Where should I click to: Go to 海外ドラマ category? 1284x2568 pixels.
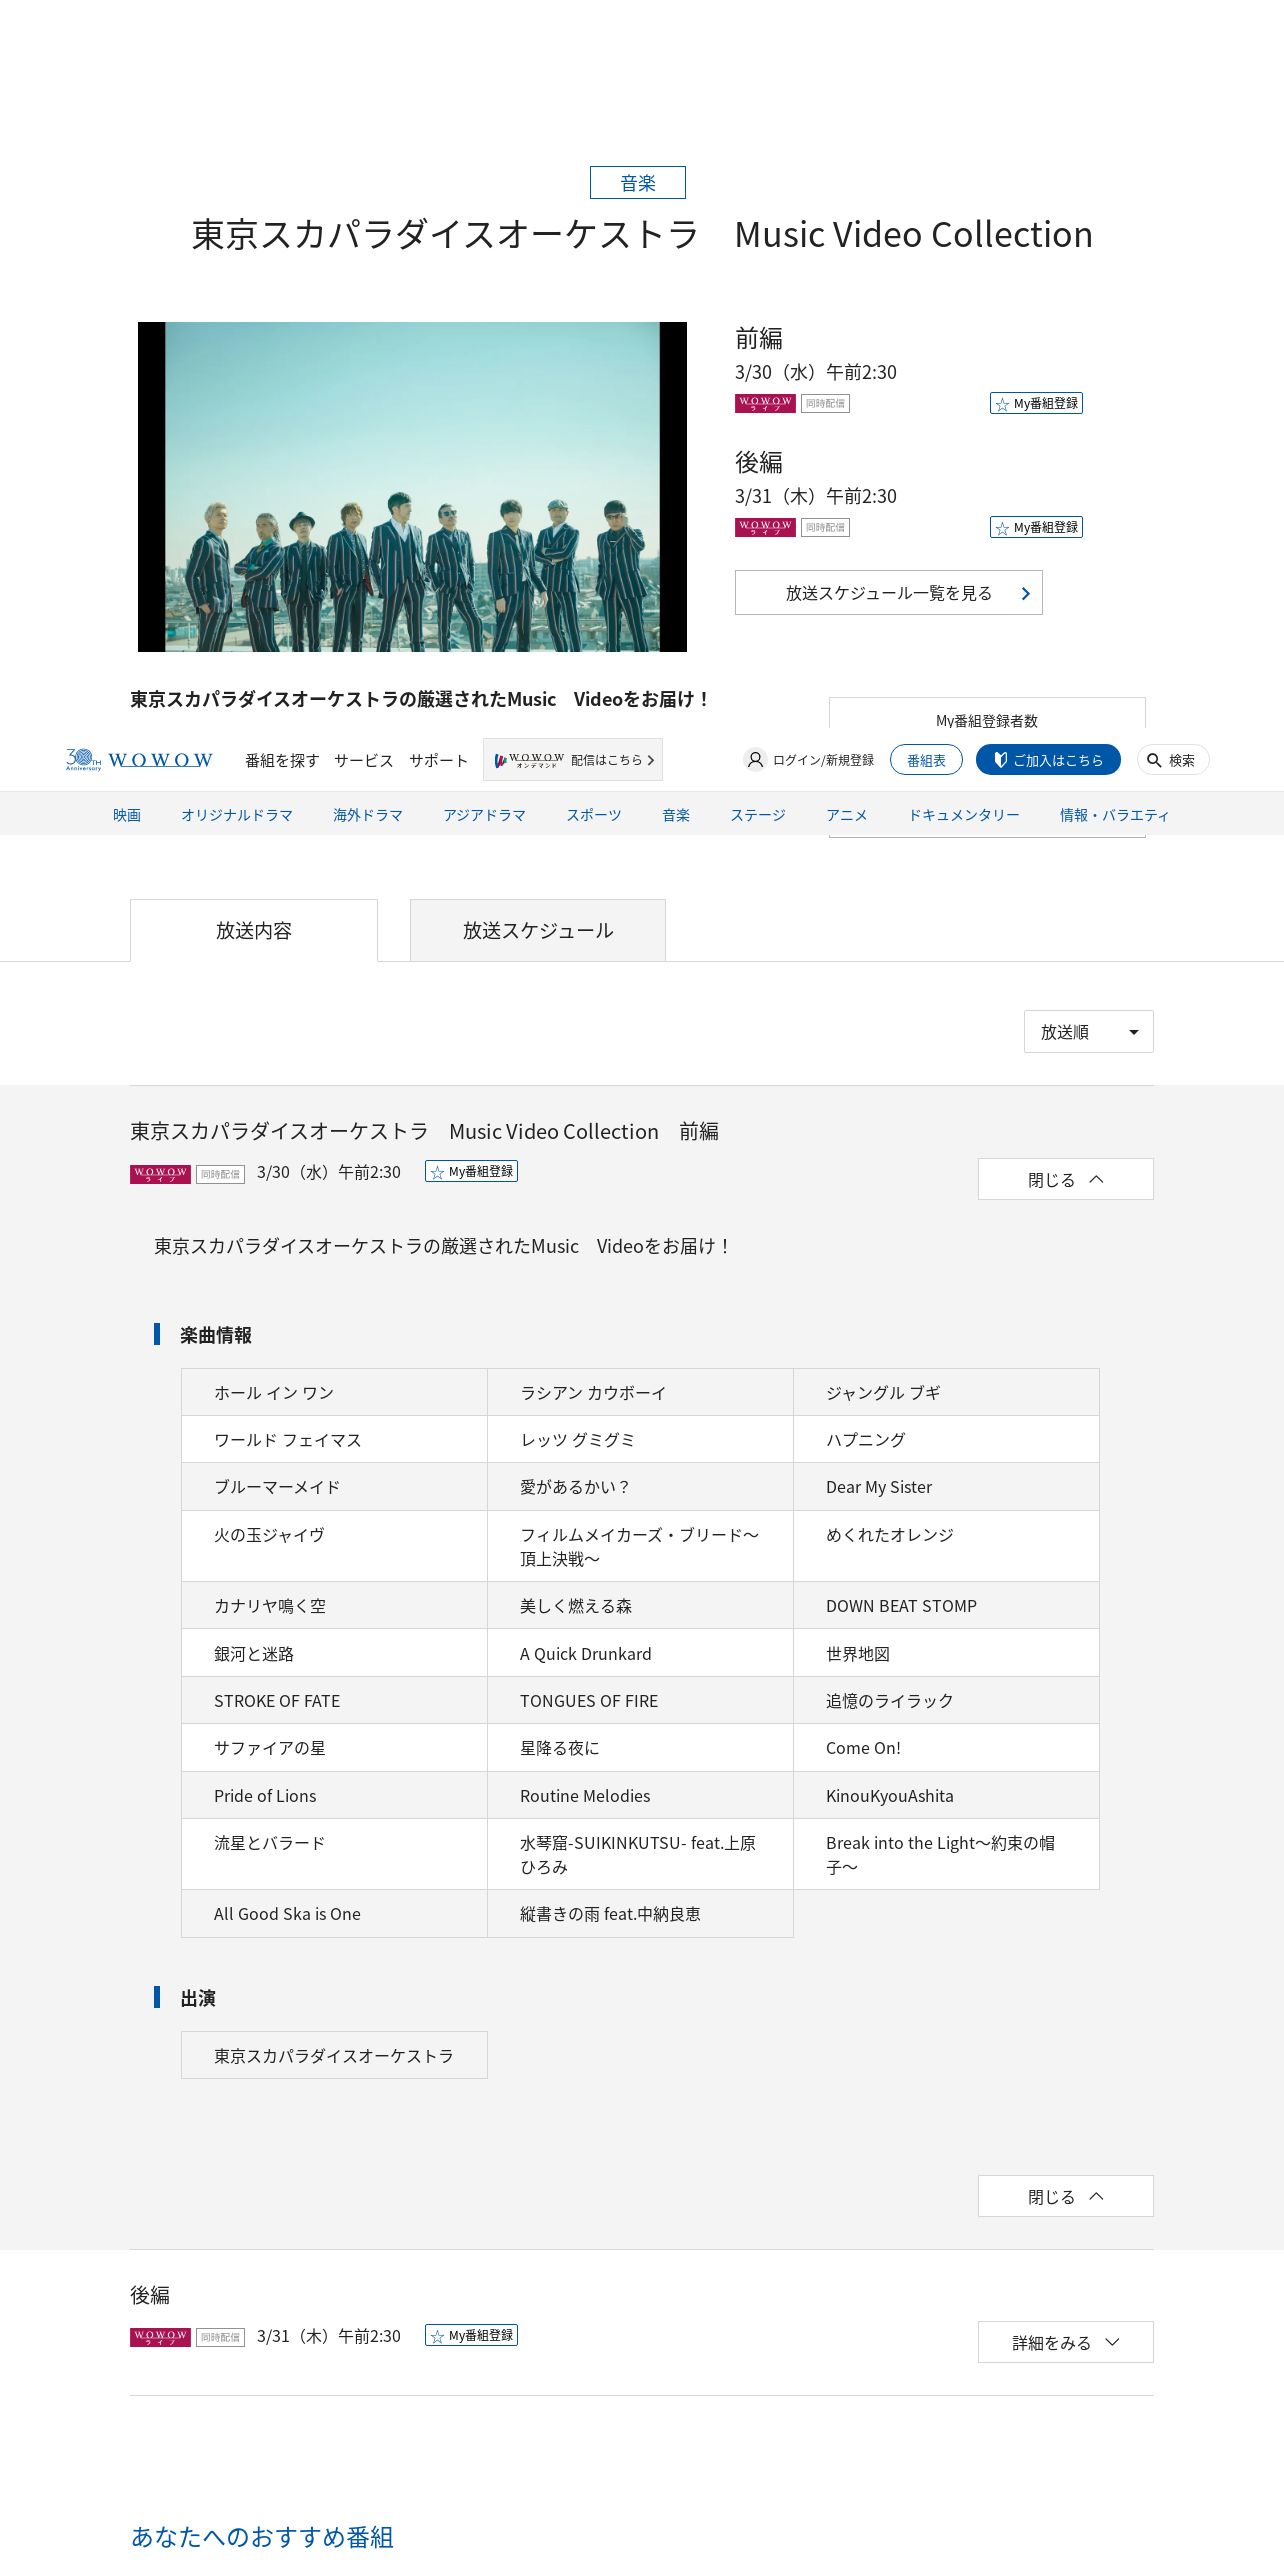click(368, 815)
